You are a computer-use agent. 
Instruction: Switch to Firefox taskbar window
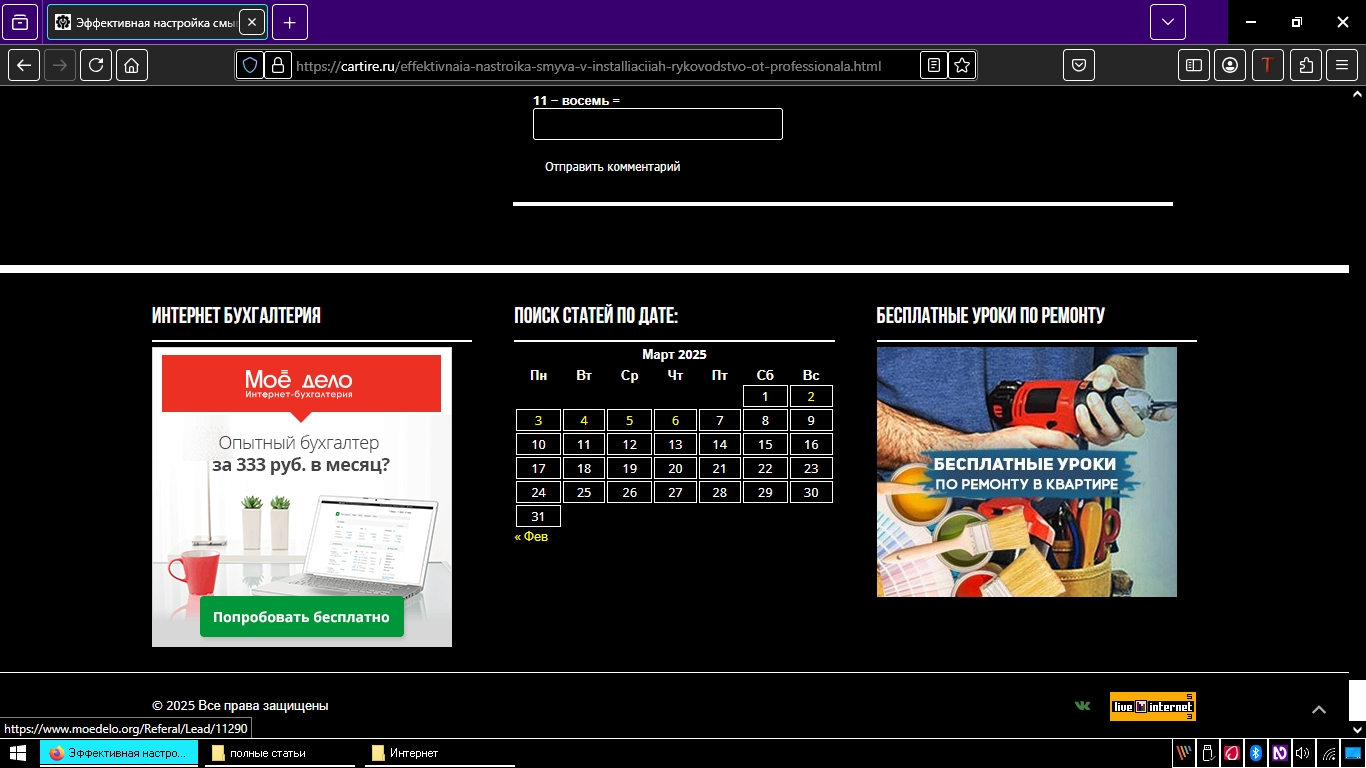pyautogui.click(x=119, y=753)
